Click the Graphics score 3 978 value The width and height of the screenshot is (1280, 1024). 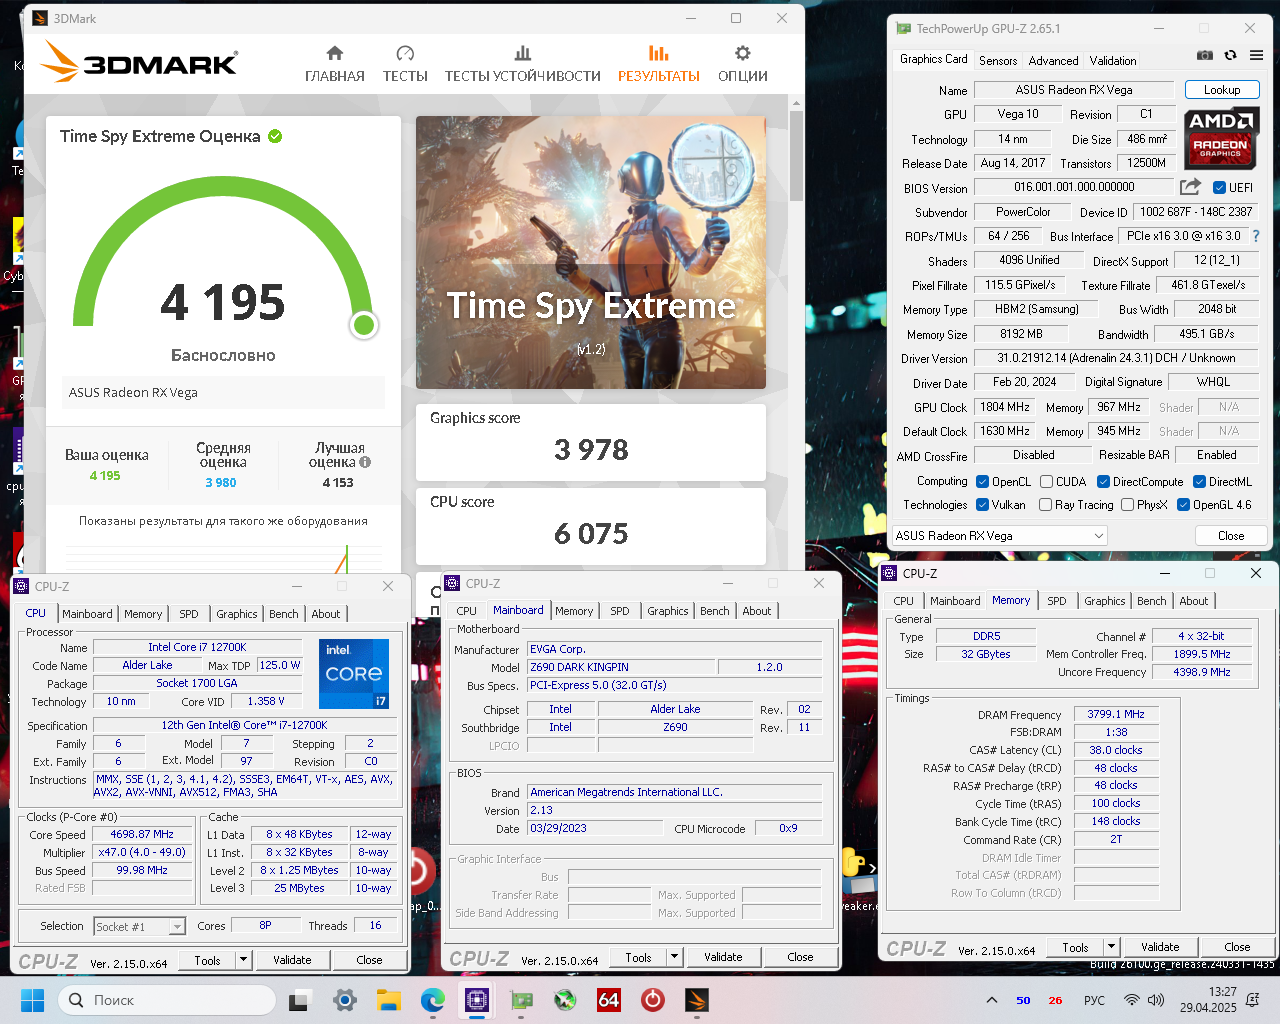(591, 450)
